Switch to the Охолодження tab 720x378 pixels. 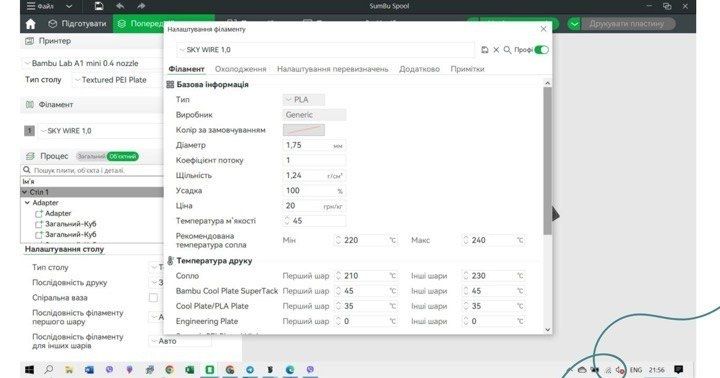tap(241, 69)
